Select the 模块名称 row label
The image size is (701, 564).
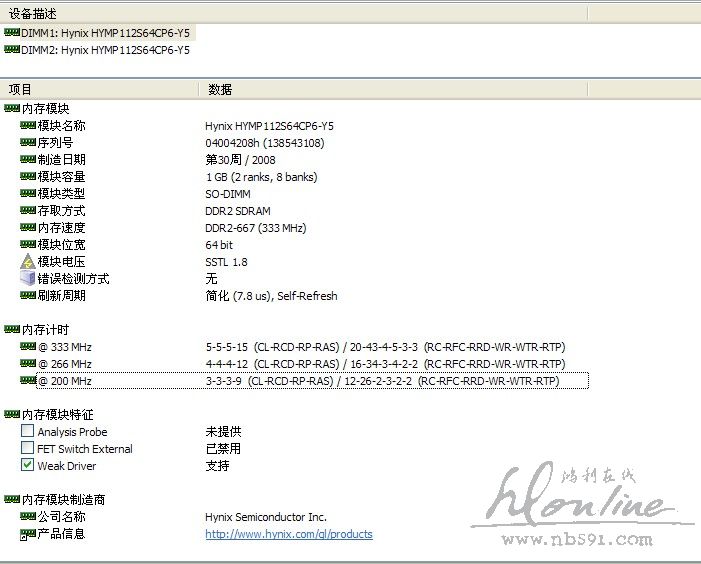point(61,126)
